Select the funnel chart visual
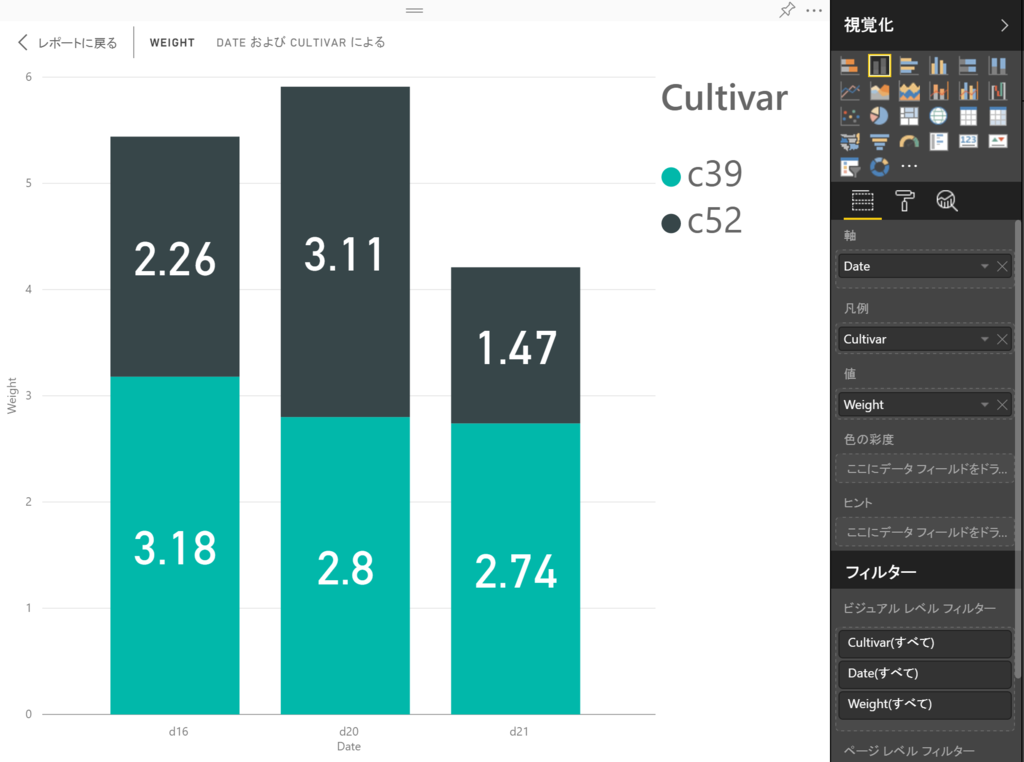This screenshot has width=1024, height=762. 879,141
